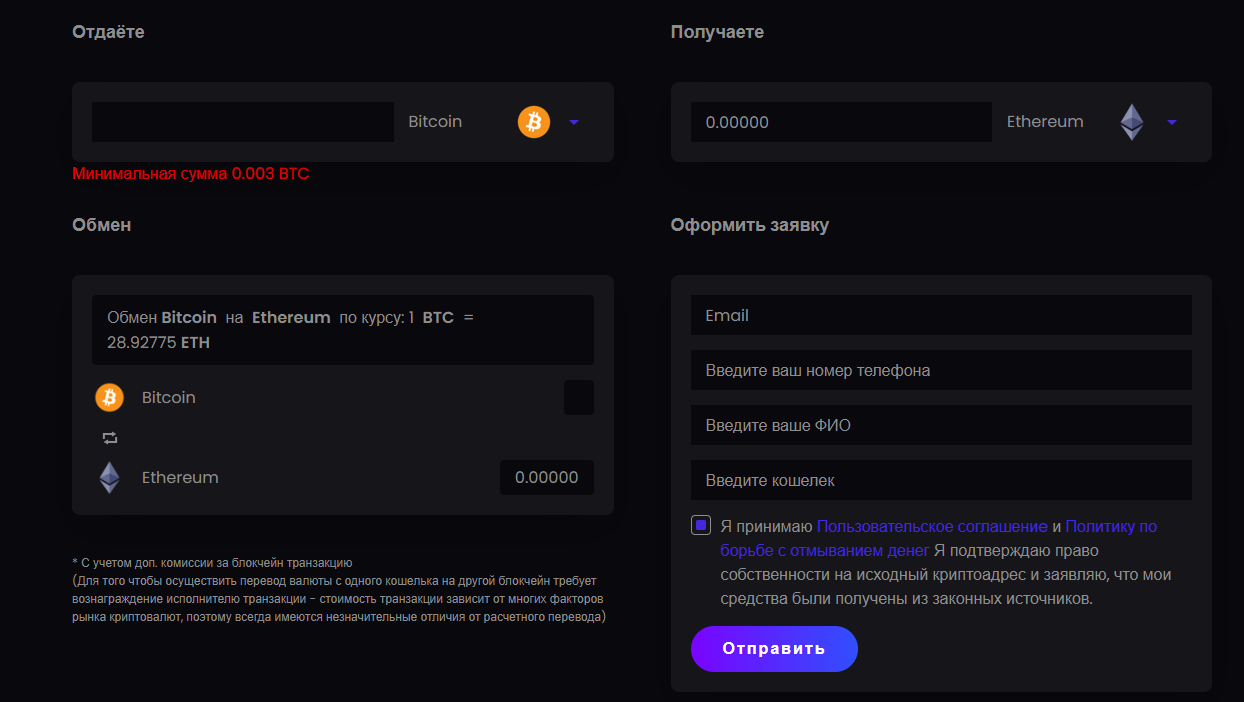
Task: Click the Ethereum 0.00000 box in exchange summary
Action: pyautogui.click(x=546, y=478)
